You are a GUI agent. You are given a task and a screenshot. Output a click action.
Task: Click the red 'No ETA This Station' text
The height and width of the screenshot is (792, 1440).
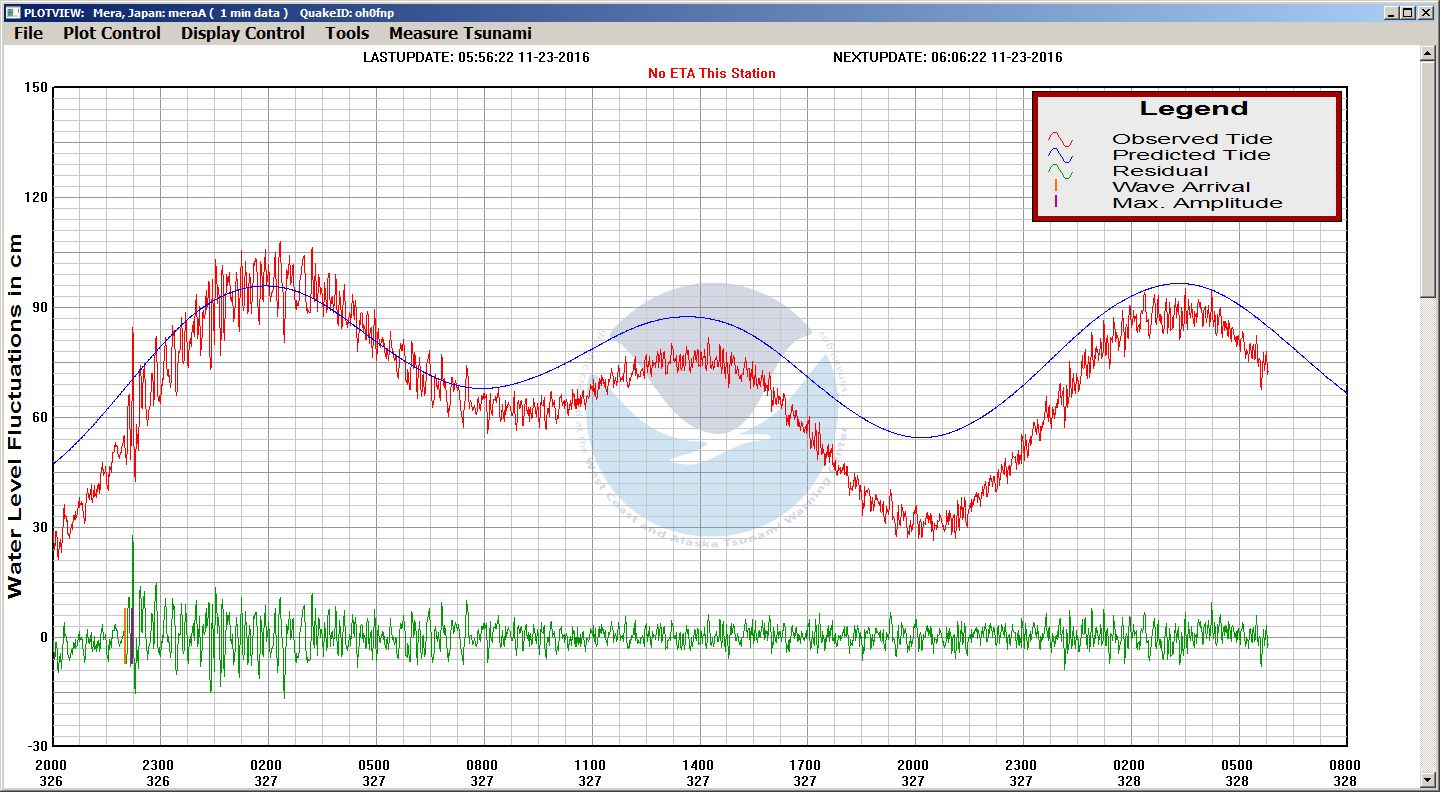pyautogui.click(x=711, y=73)
